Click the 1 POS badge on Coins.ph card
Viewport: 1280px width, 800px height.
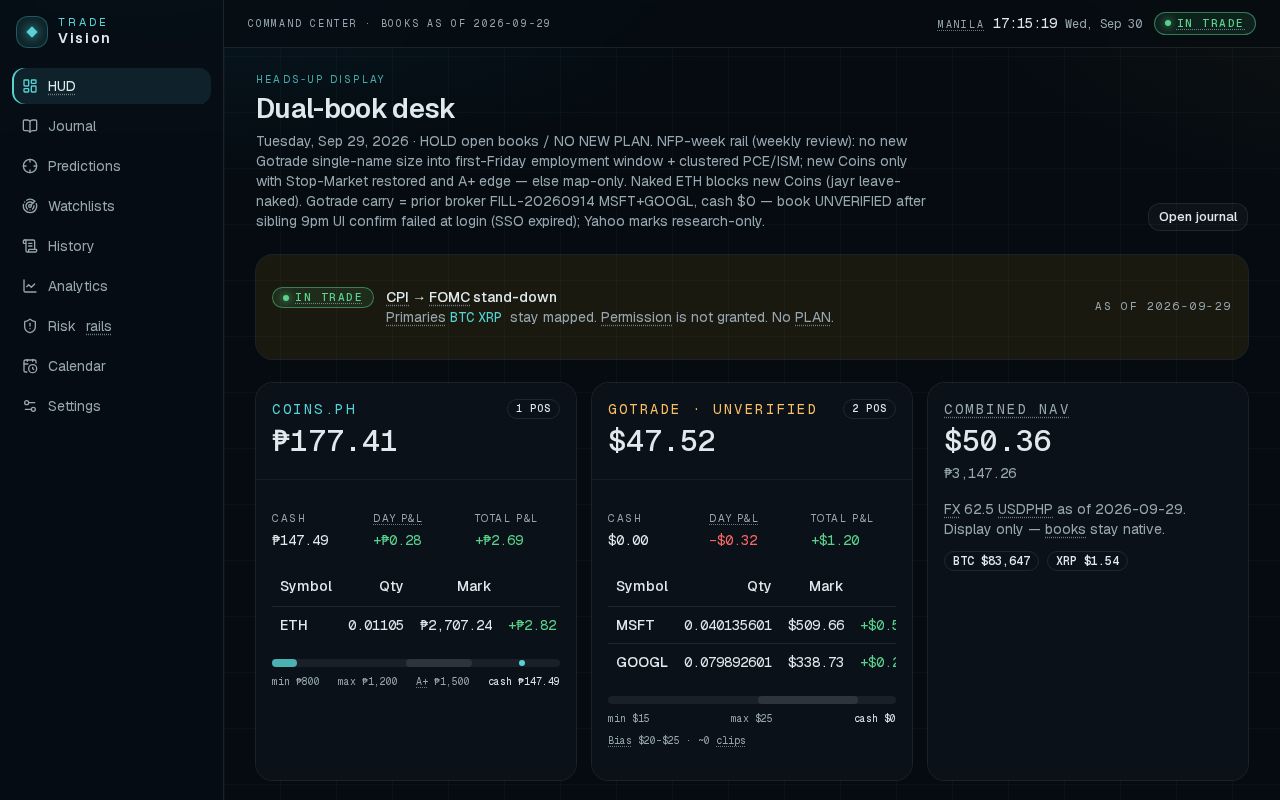pyautogui.click(x=533, y=409)
